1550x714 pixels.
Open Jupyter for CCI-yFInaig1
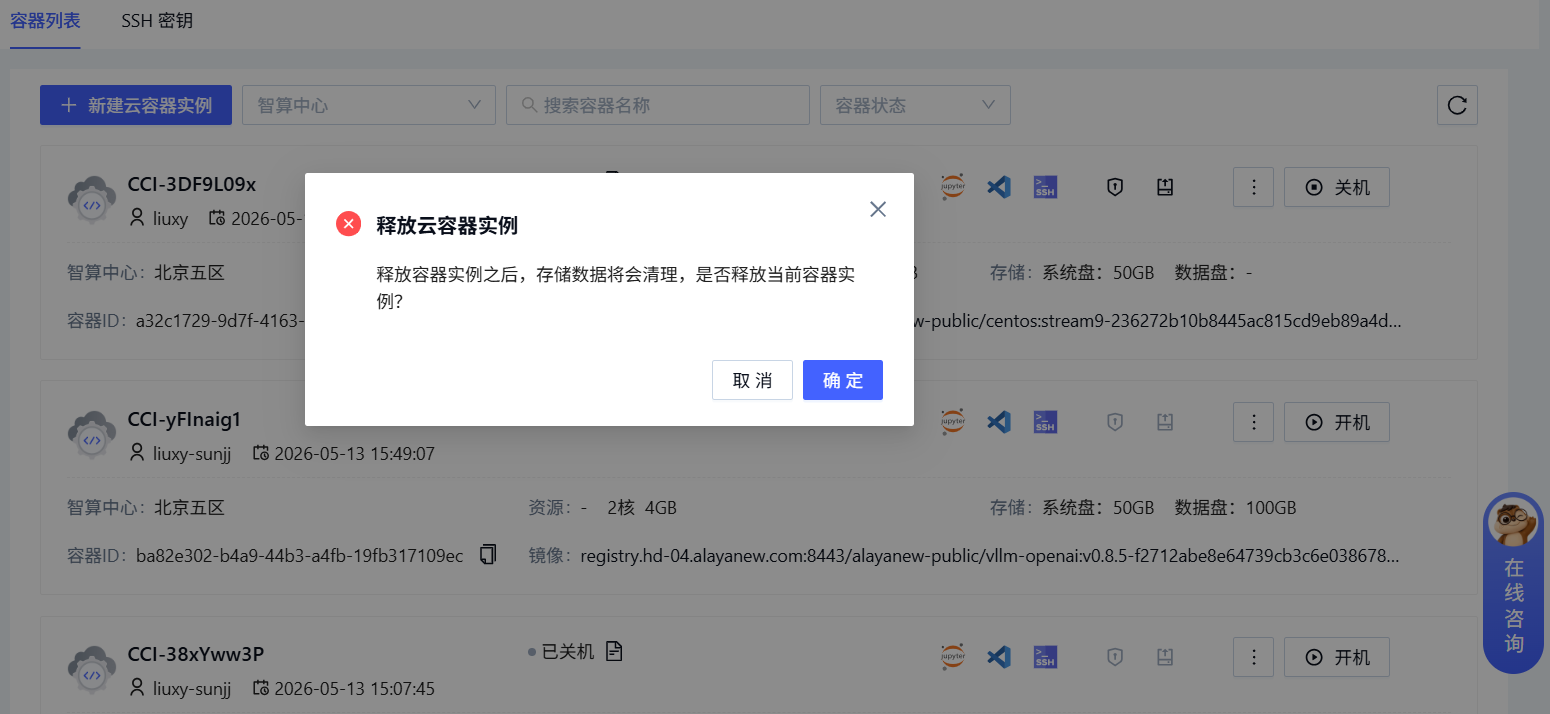coord(953,422)
